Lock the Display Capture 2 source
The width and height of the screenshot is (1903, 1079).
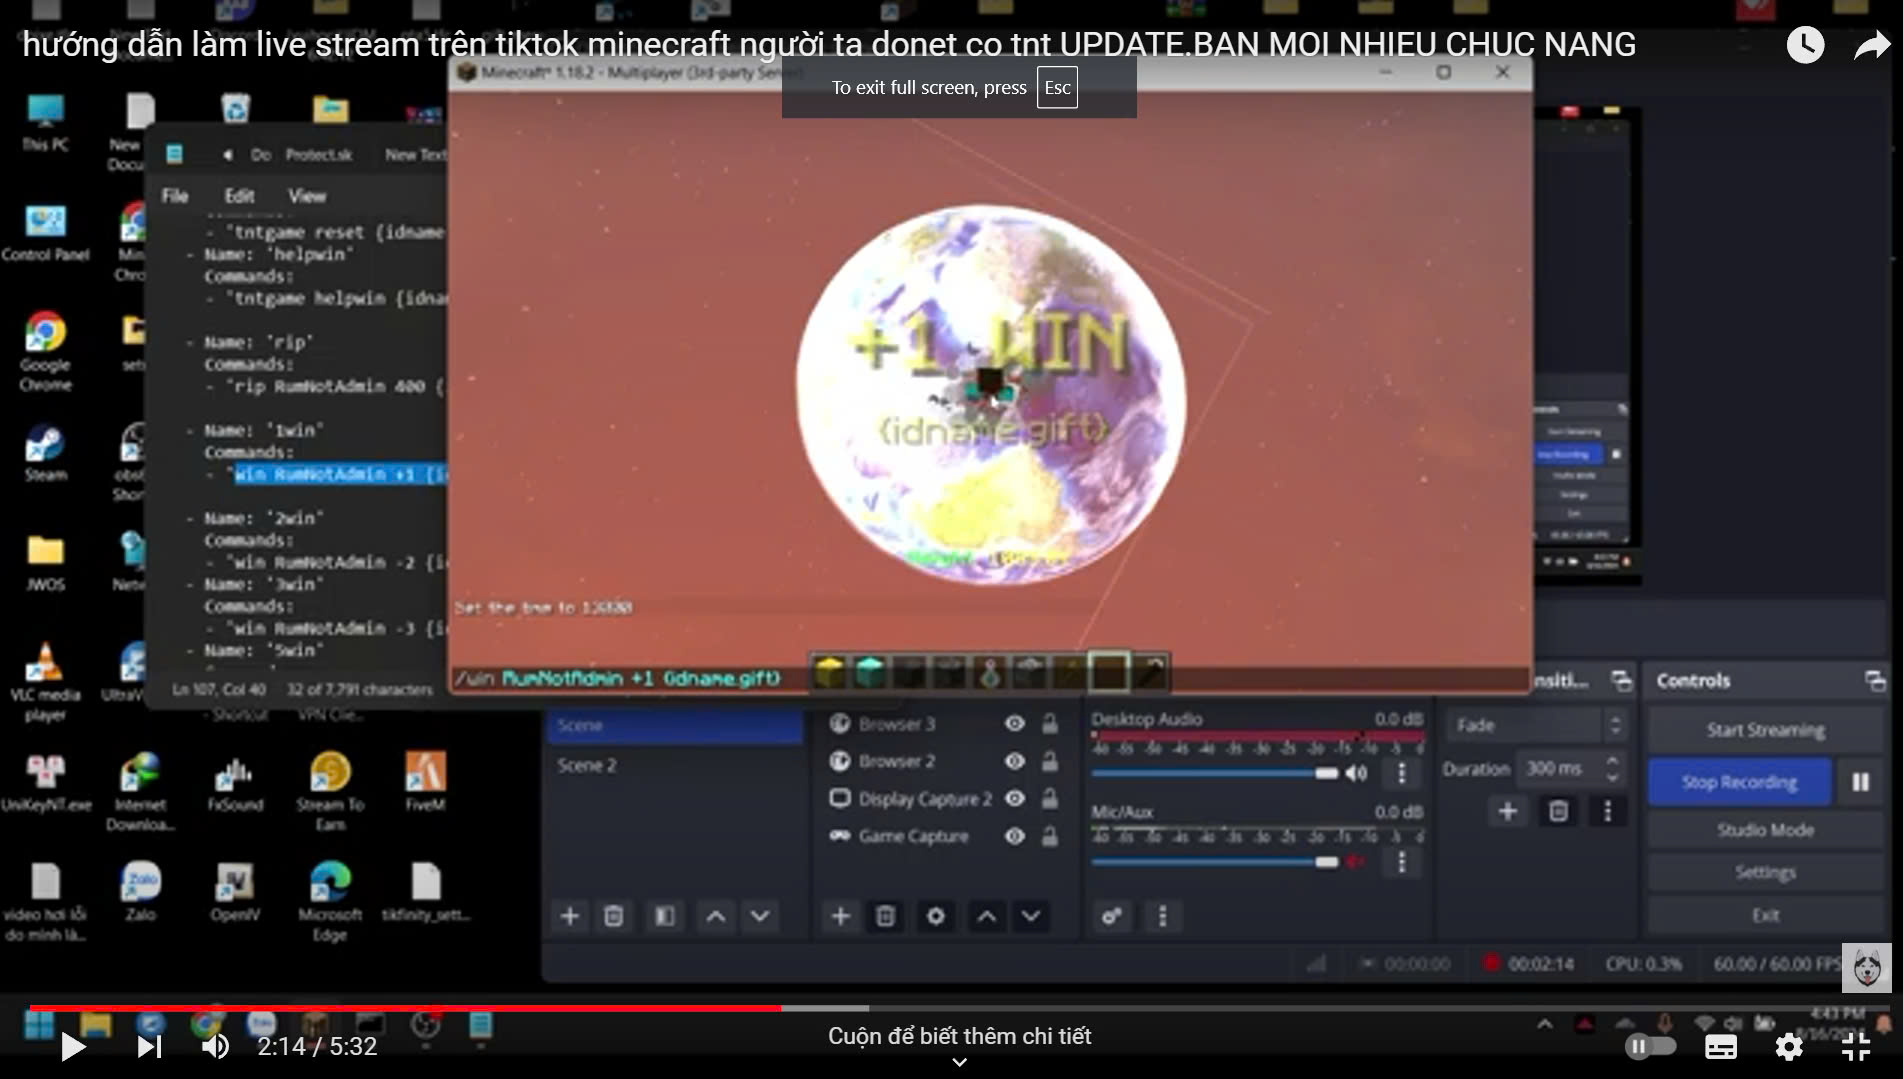pos(1050,799)
